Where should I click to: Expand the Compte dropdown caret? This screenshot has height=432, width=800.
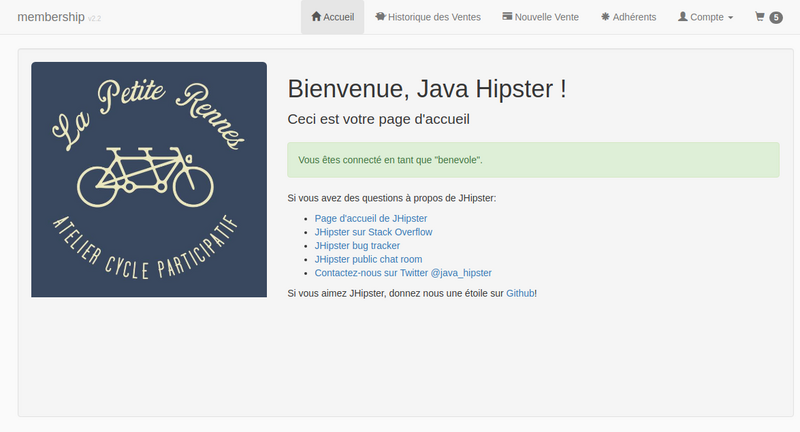[730, 18]
